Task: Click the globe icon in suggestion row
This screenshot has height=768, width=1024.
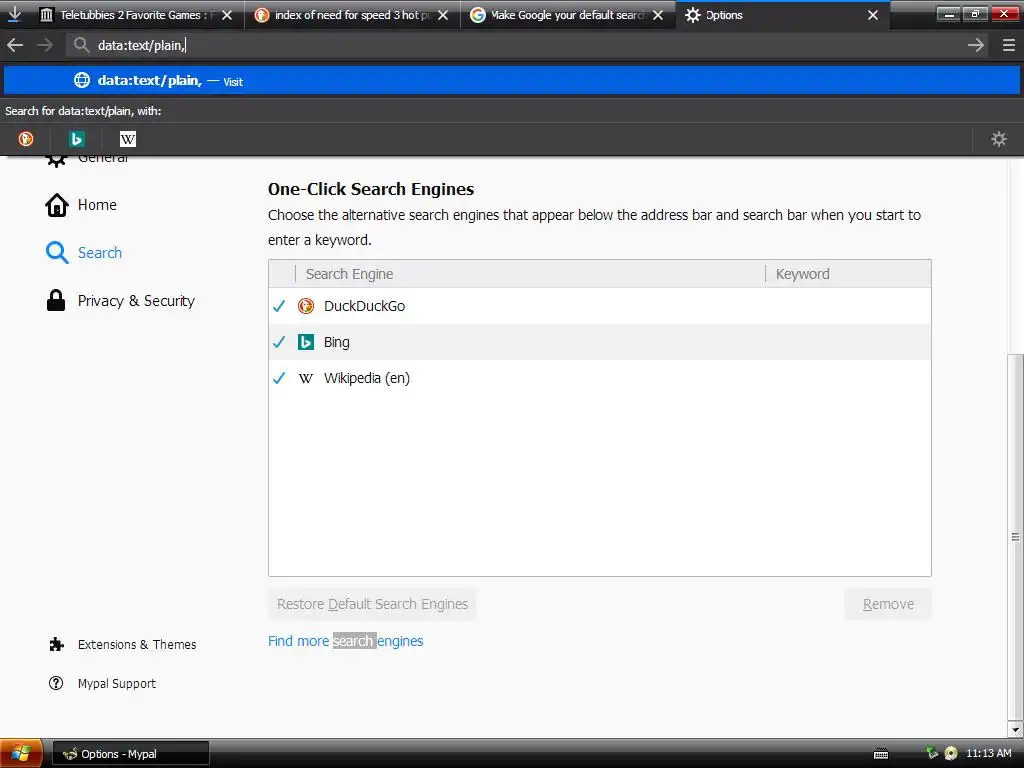Action: pyautogui.click(x=82, y=80)
